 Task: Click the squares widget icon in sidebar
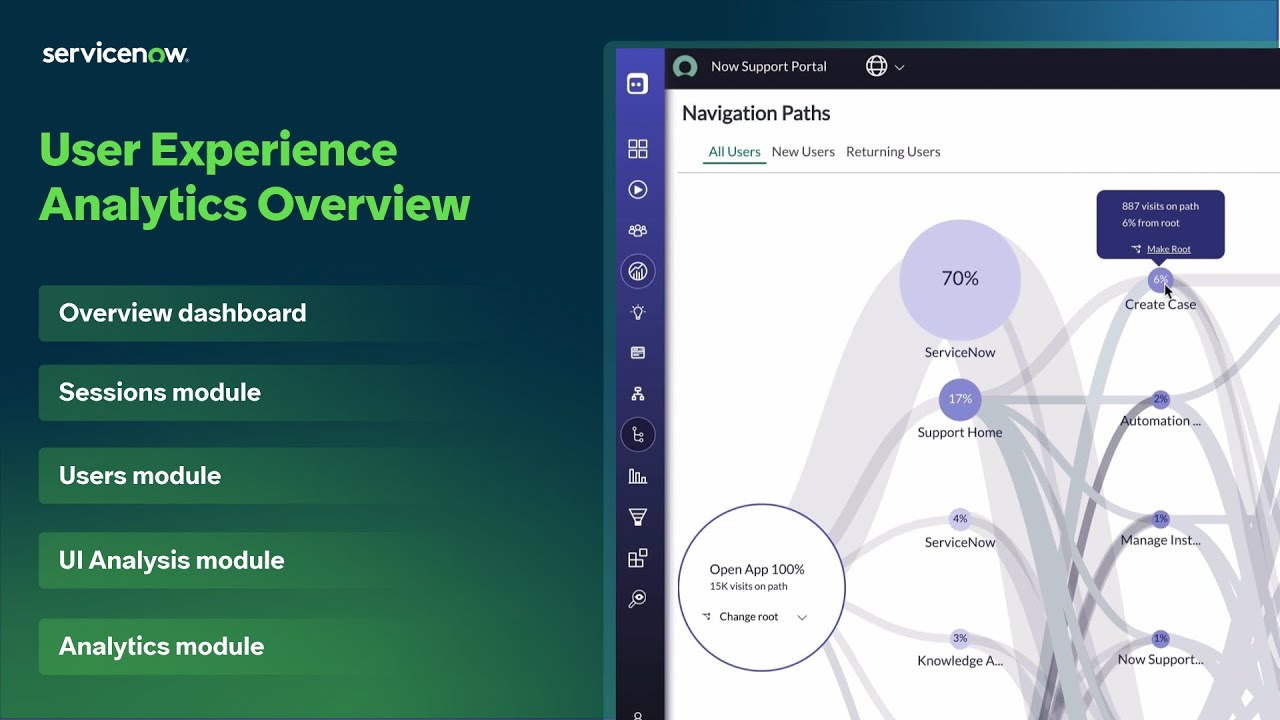[x=637, y=558]
